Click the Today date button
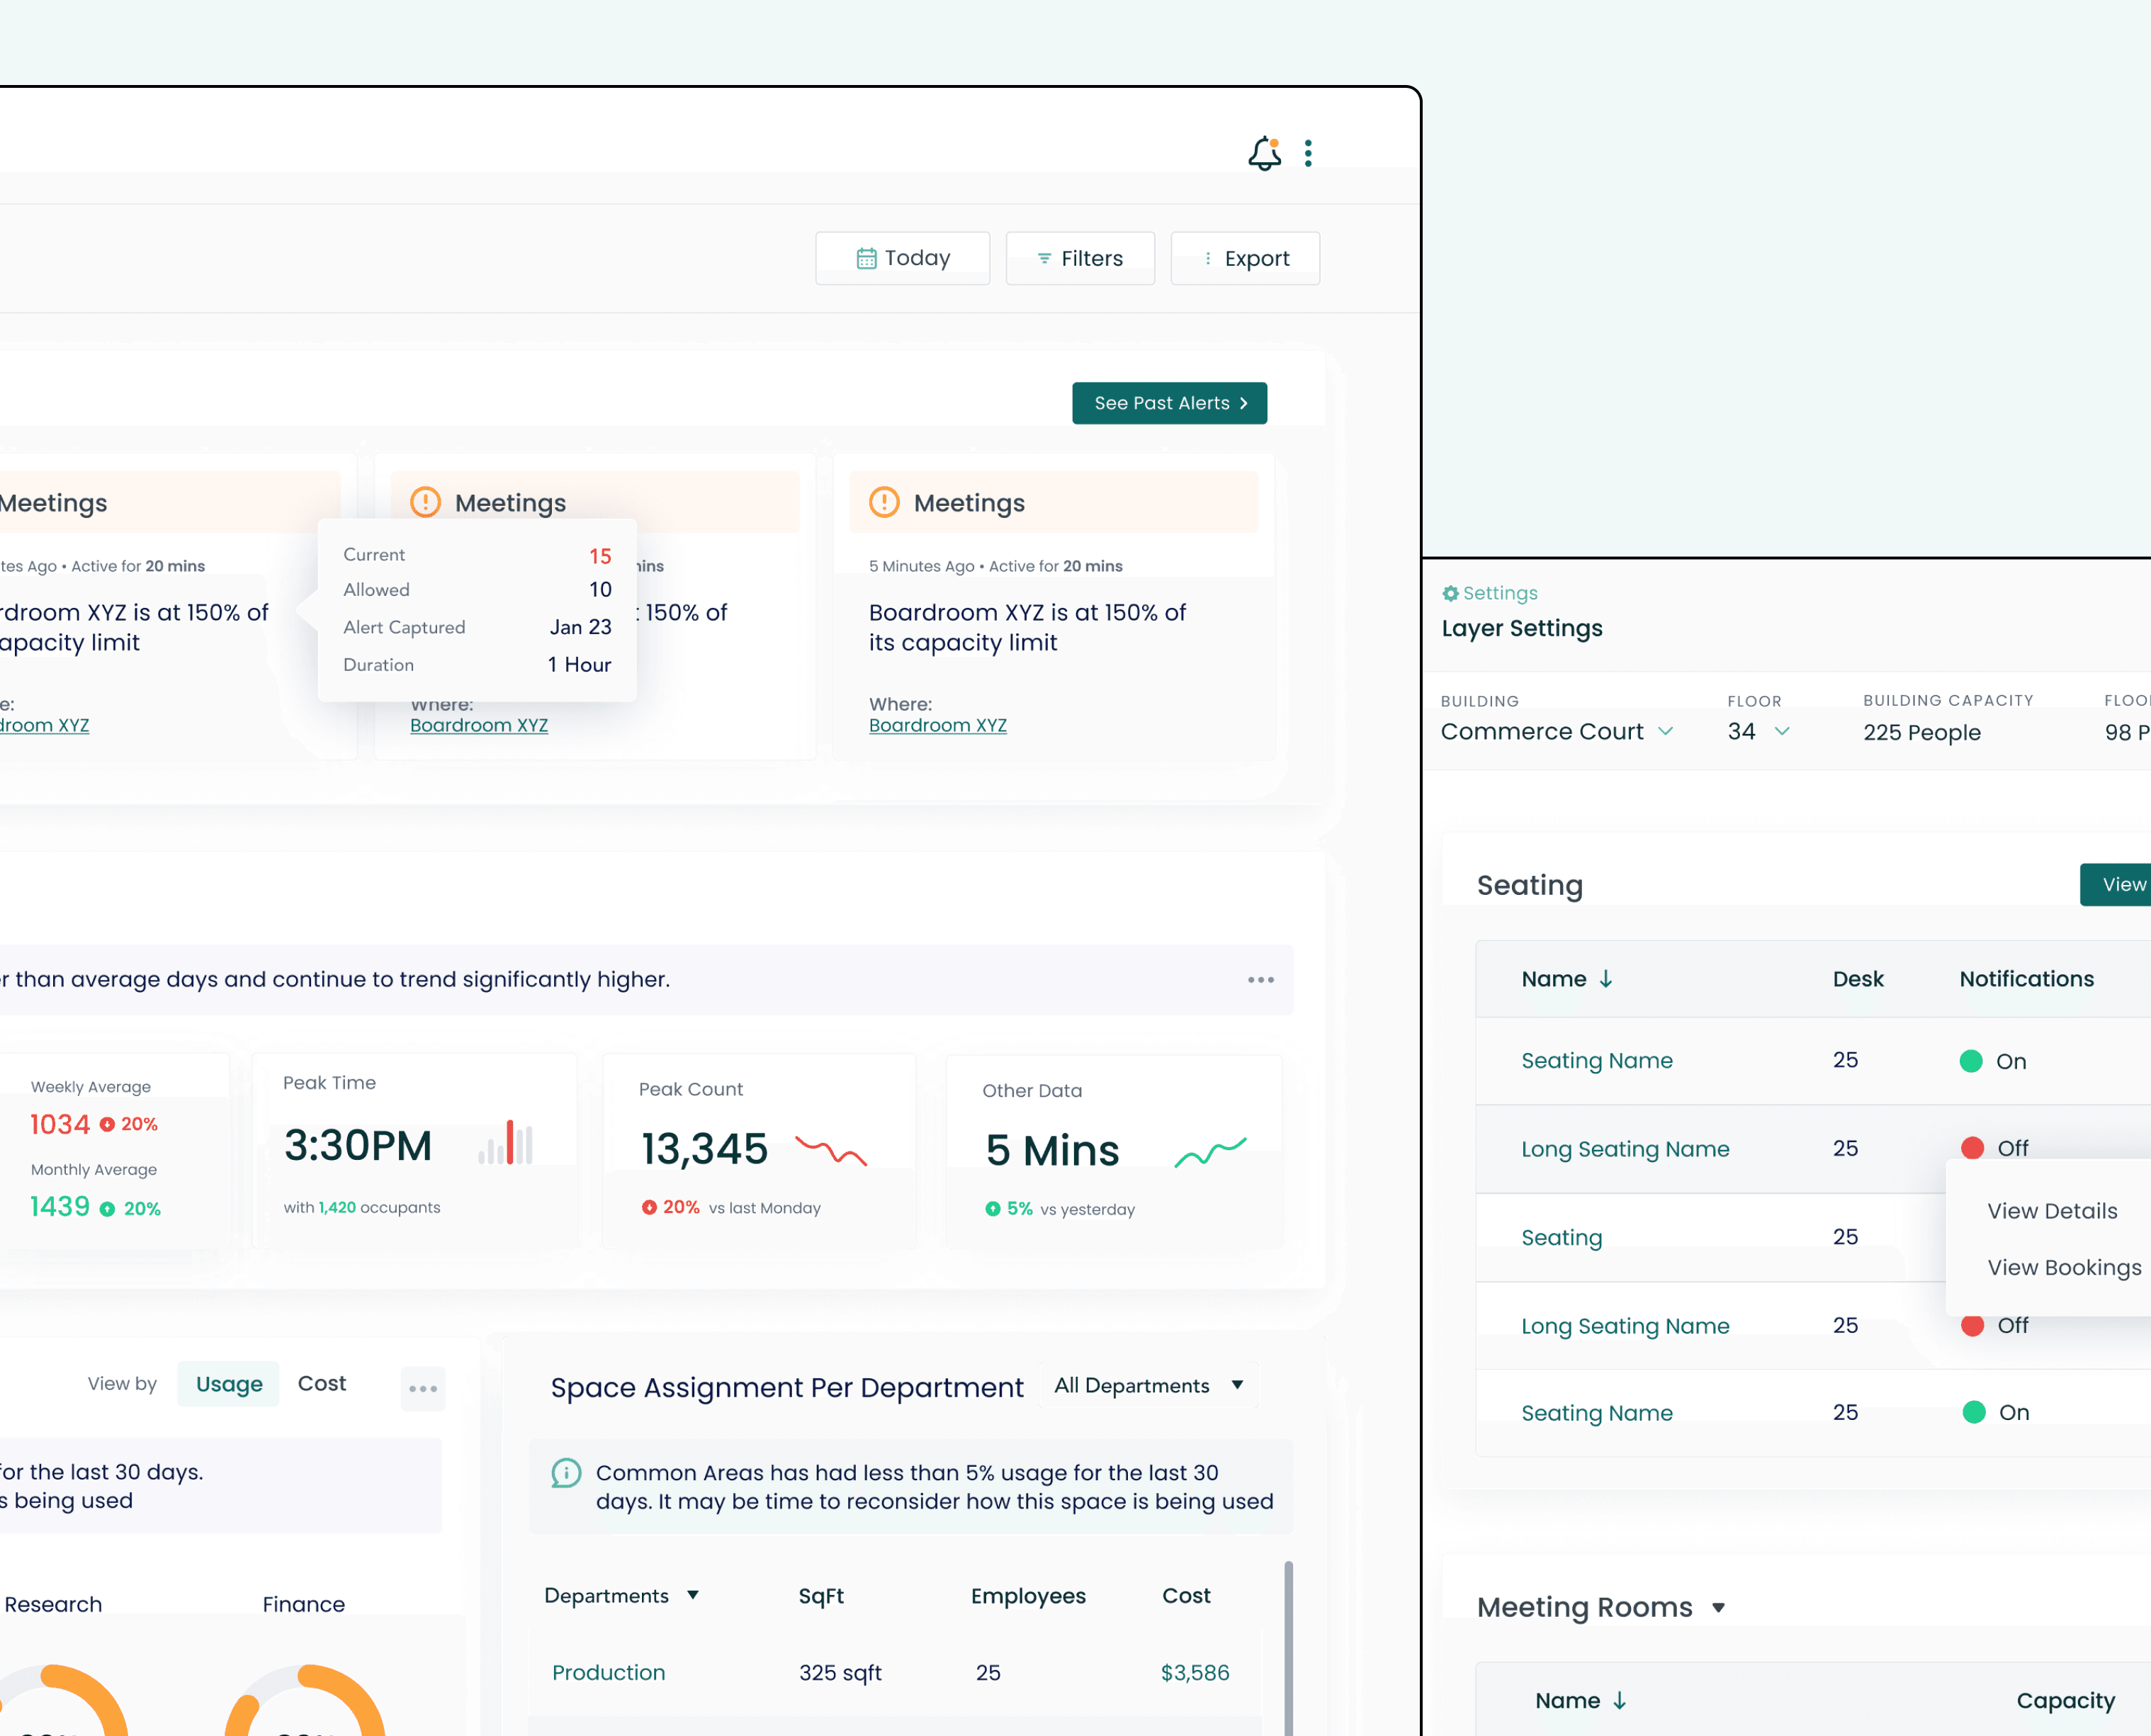2151x1736 pixels. (x=902, y=258)
